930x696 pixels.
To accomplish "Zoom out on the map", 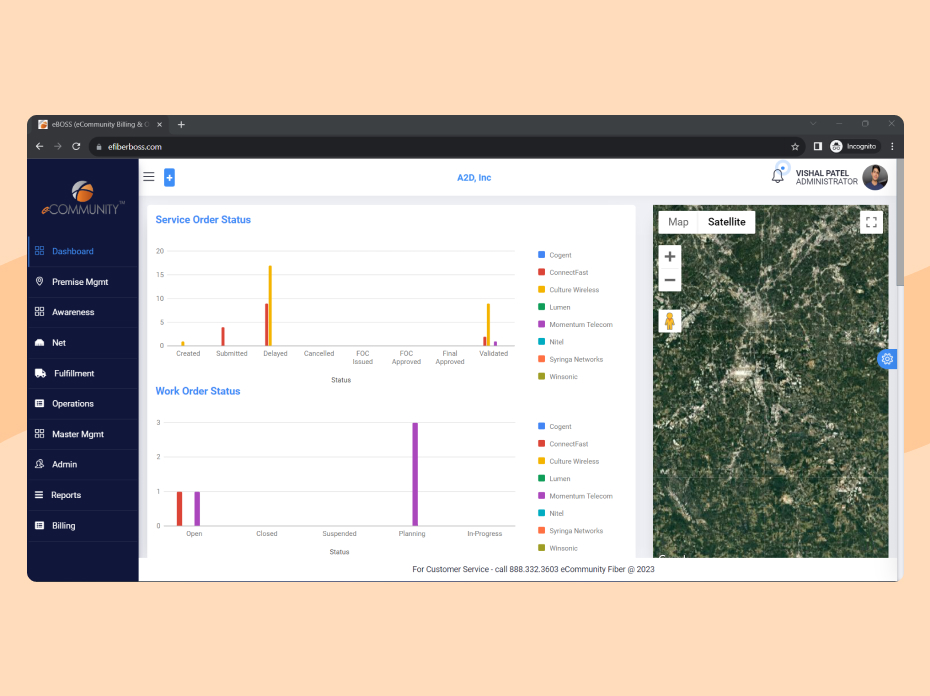I will click(670, 280).
